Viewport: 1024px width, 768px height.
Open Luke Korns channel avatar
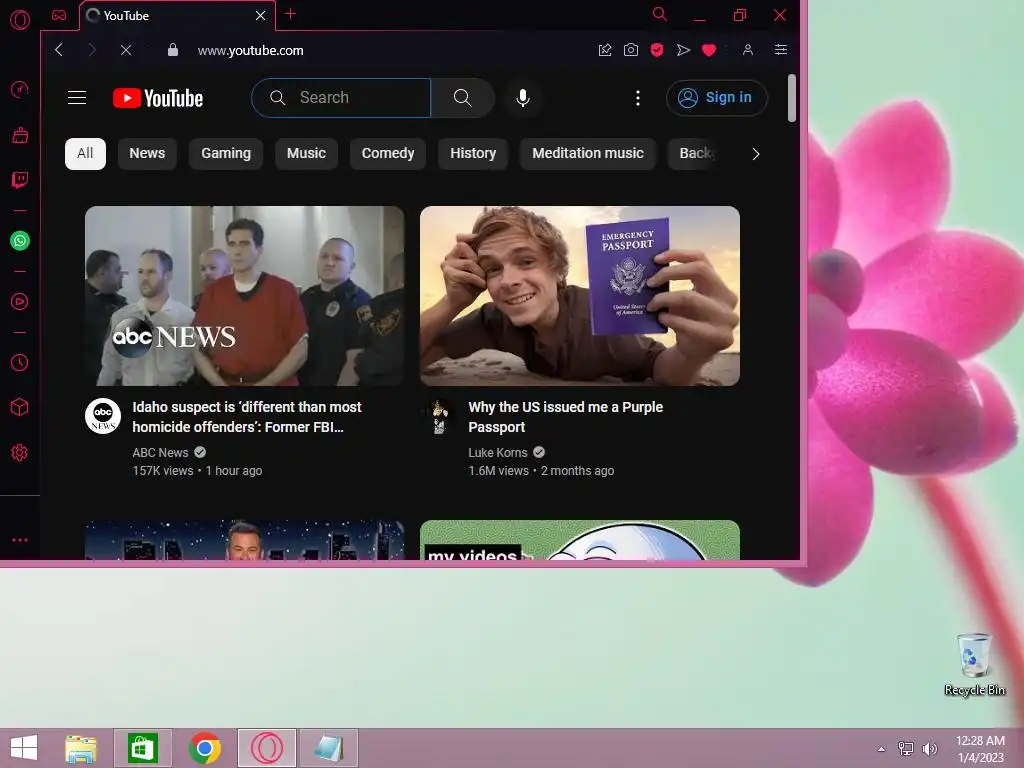coord(439,416)
